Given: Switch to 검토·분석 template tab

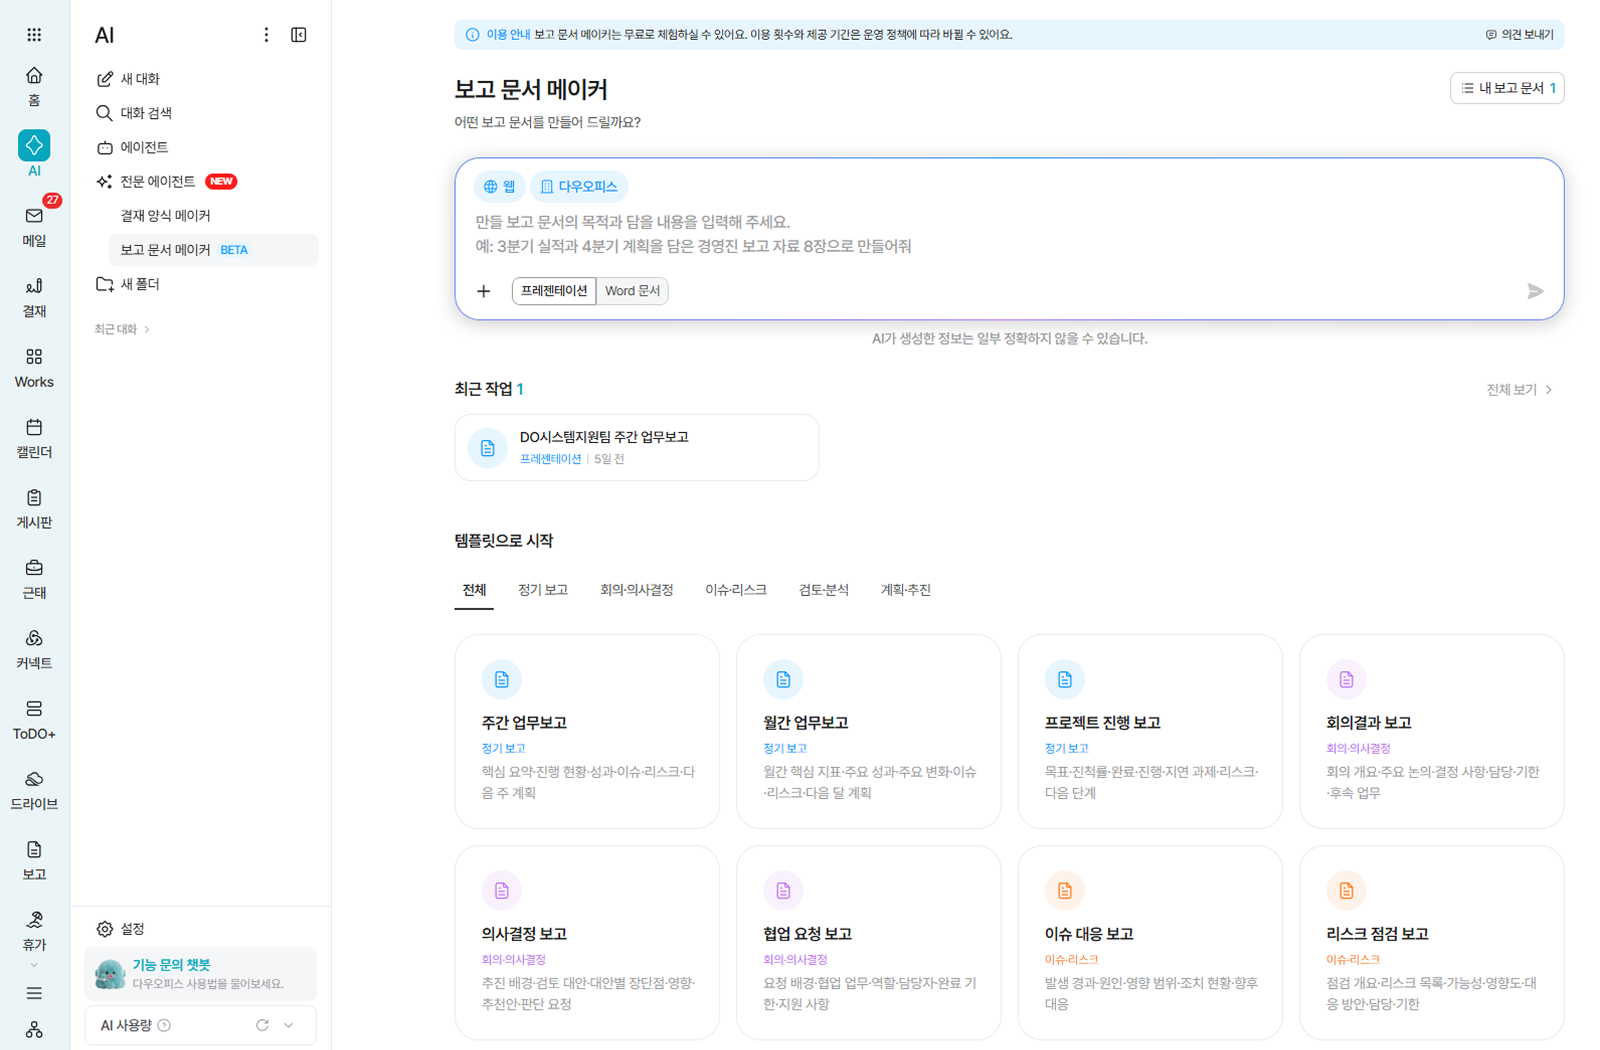Looking at the screenshot, I should click(x=824, y=590).
